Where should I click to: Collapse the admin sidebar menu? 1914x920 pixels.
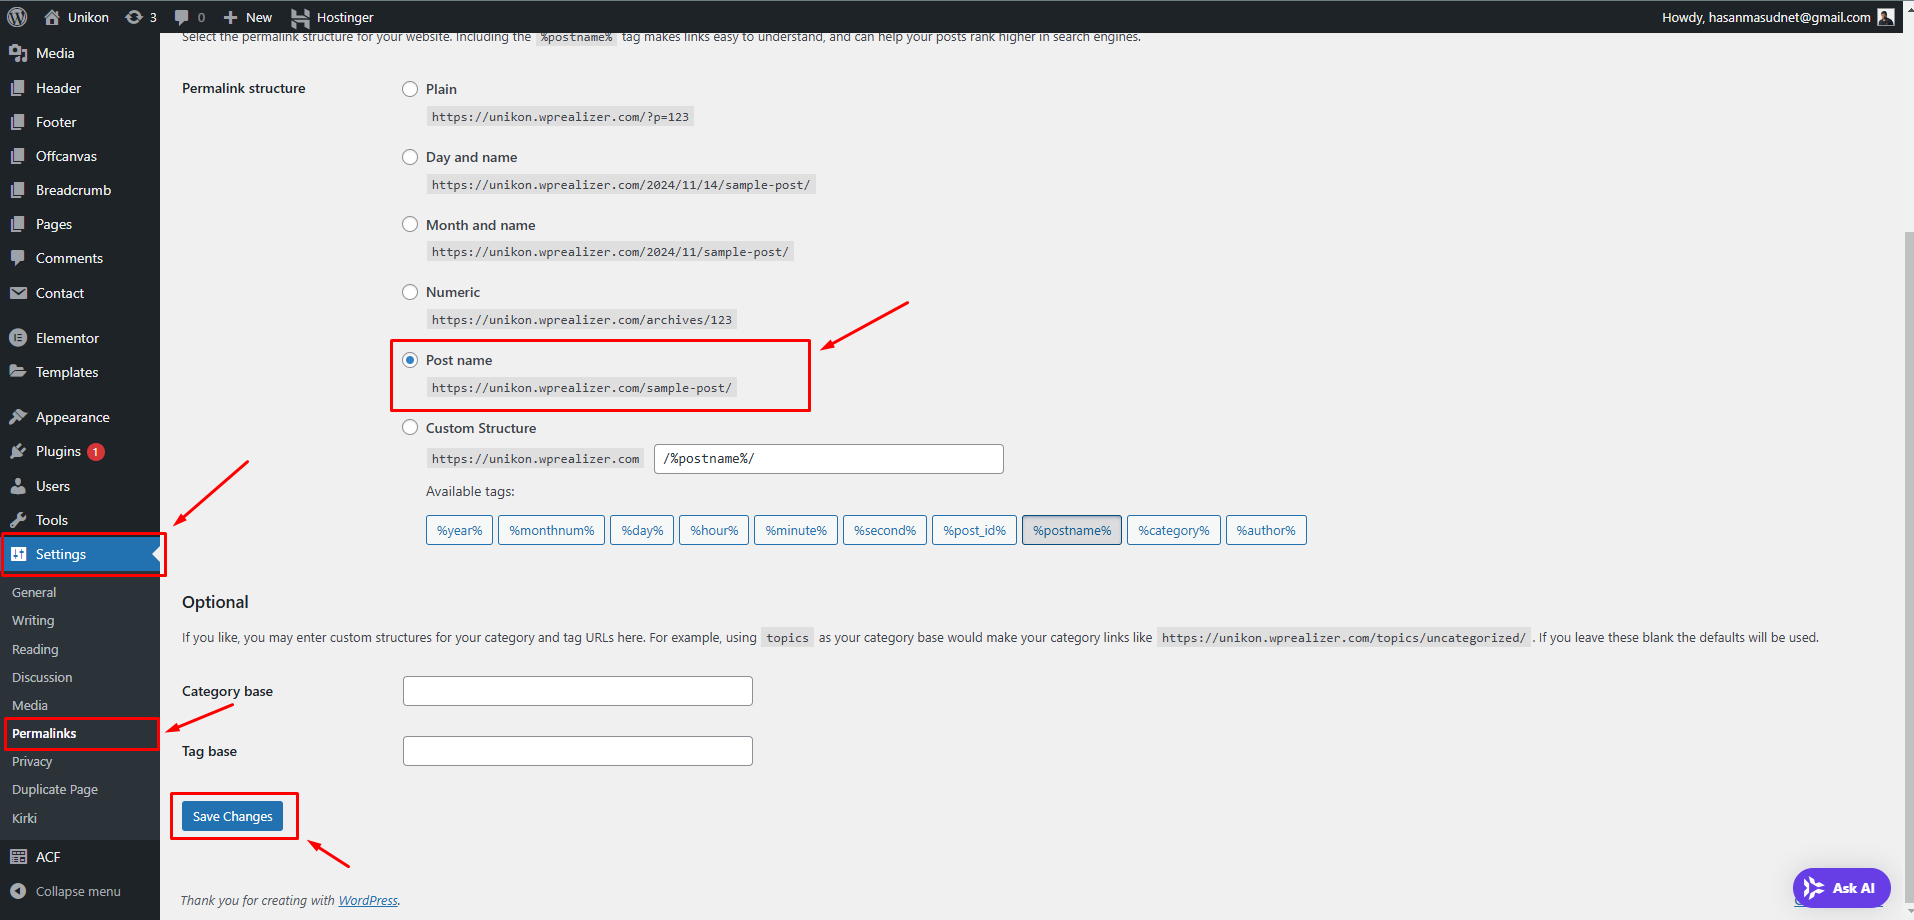pyautogui.click(x=66, y=891)
